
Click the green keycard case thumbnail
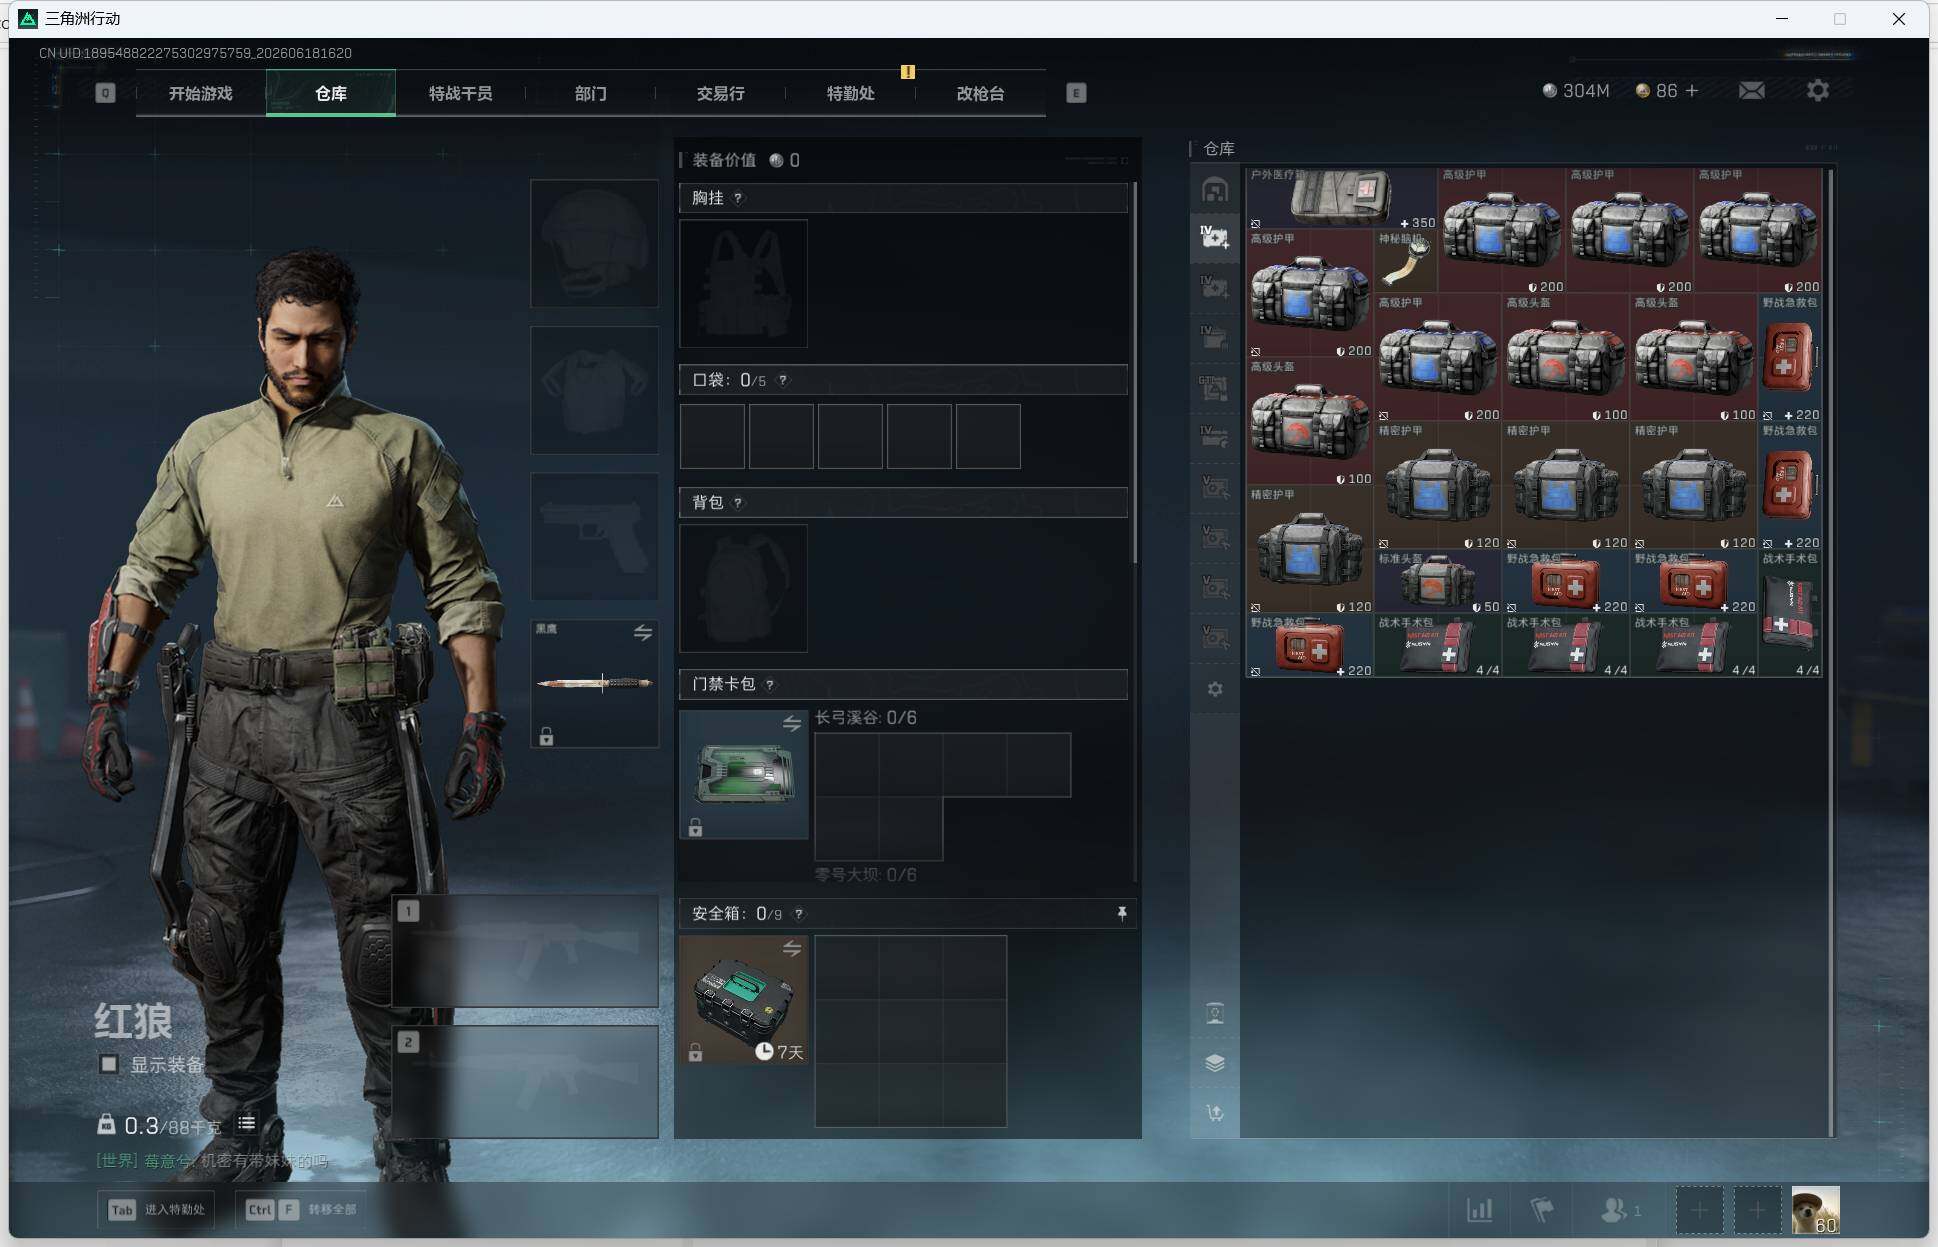point(744,775)
